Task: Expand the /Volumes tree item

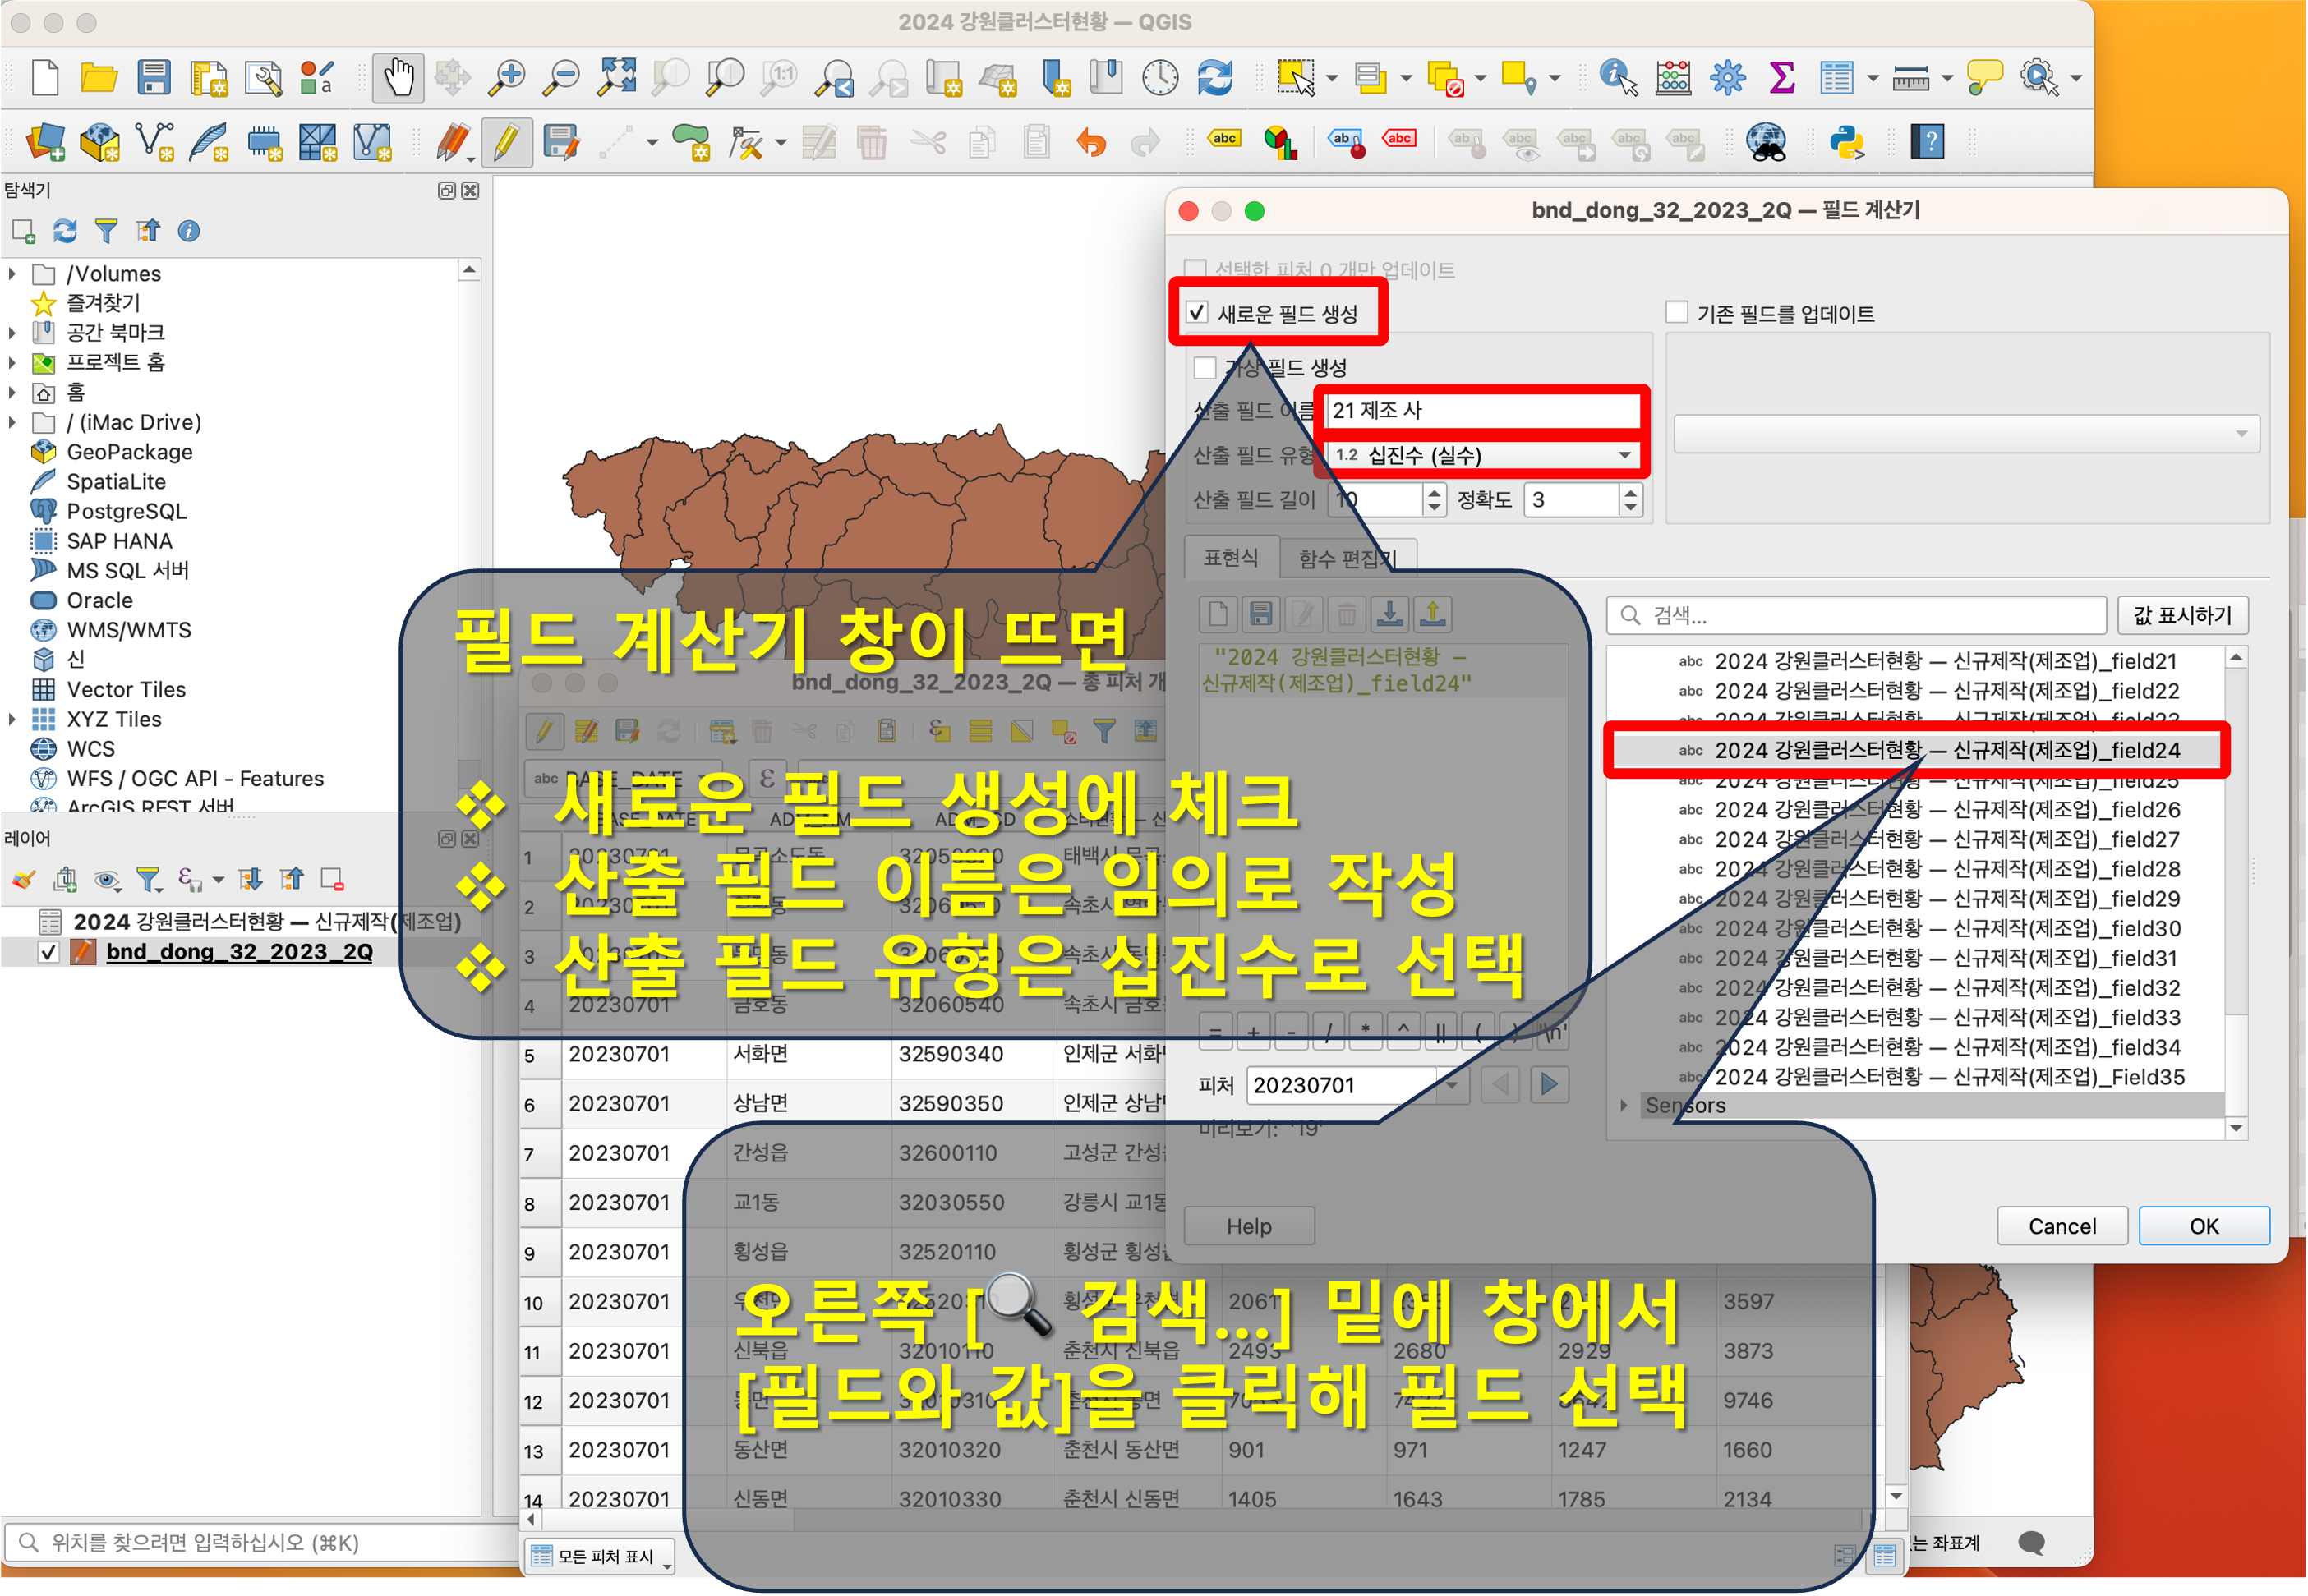Action: tap(12, 273)
